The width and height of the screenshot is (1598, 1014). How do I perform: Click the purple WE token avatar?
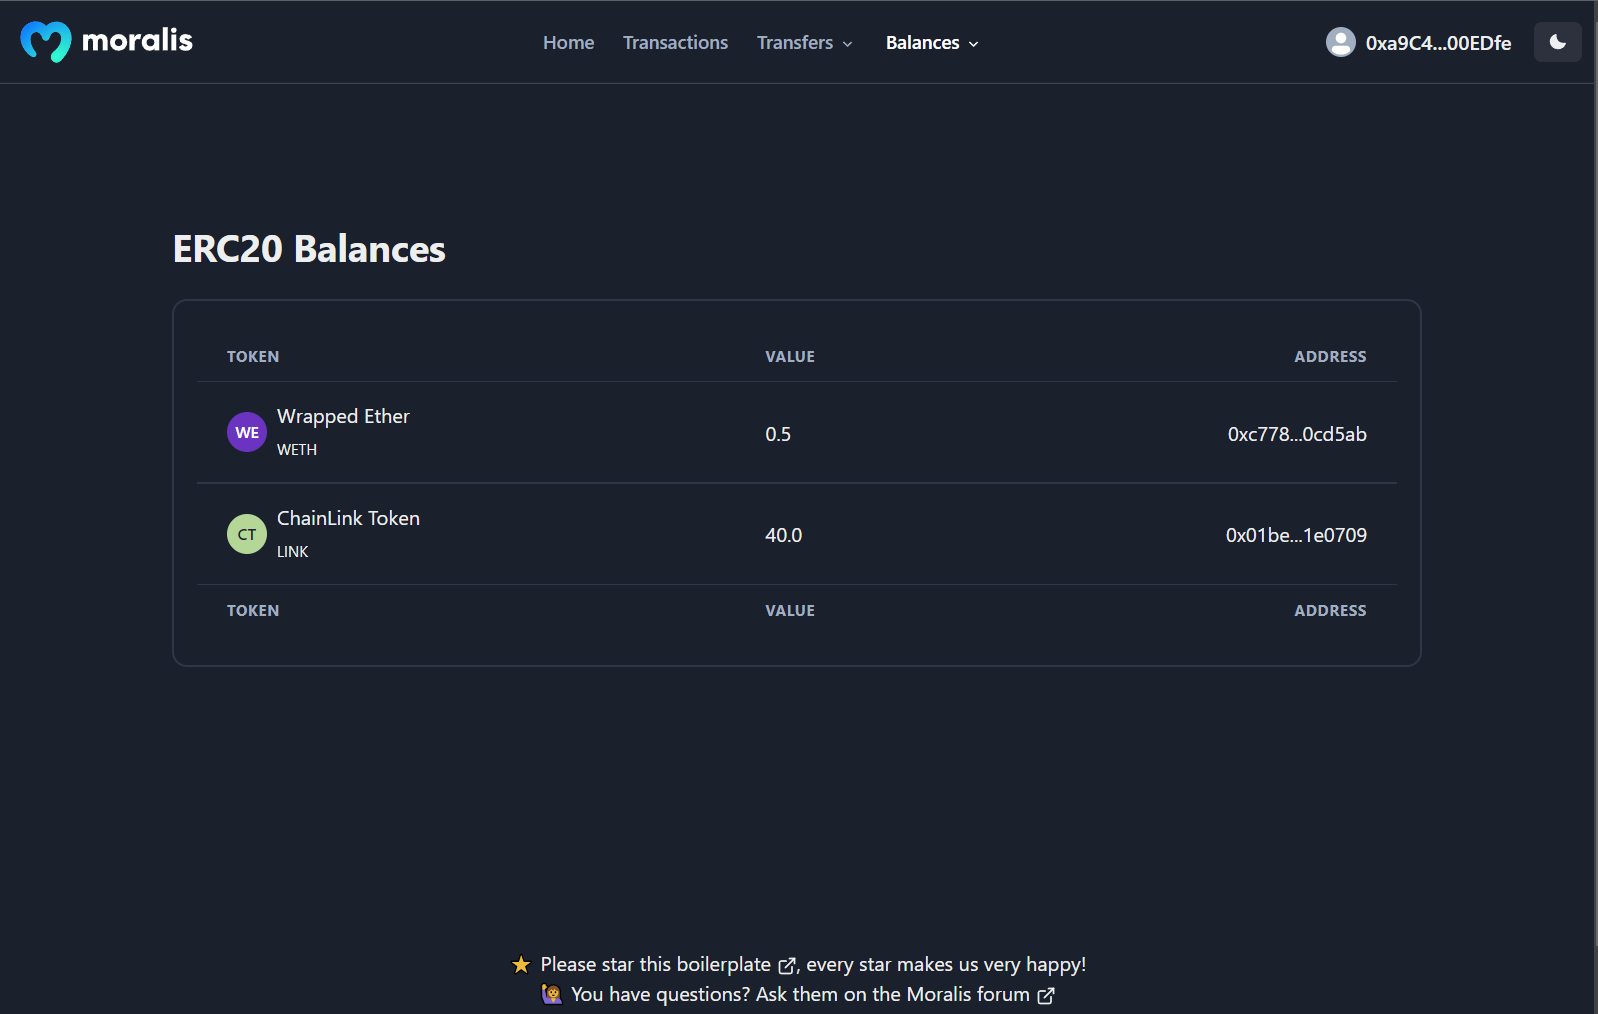(247, 432)
